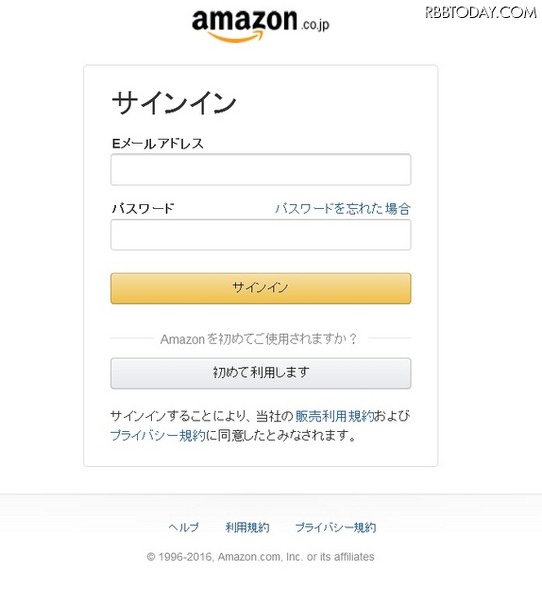Click the .co.jp part of the logo
Viewport: 542px width, 605px height.
click(315, 25)
